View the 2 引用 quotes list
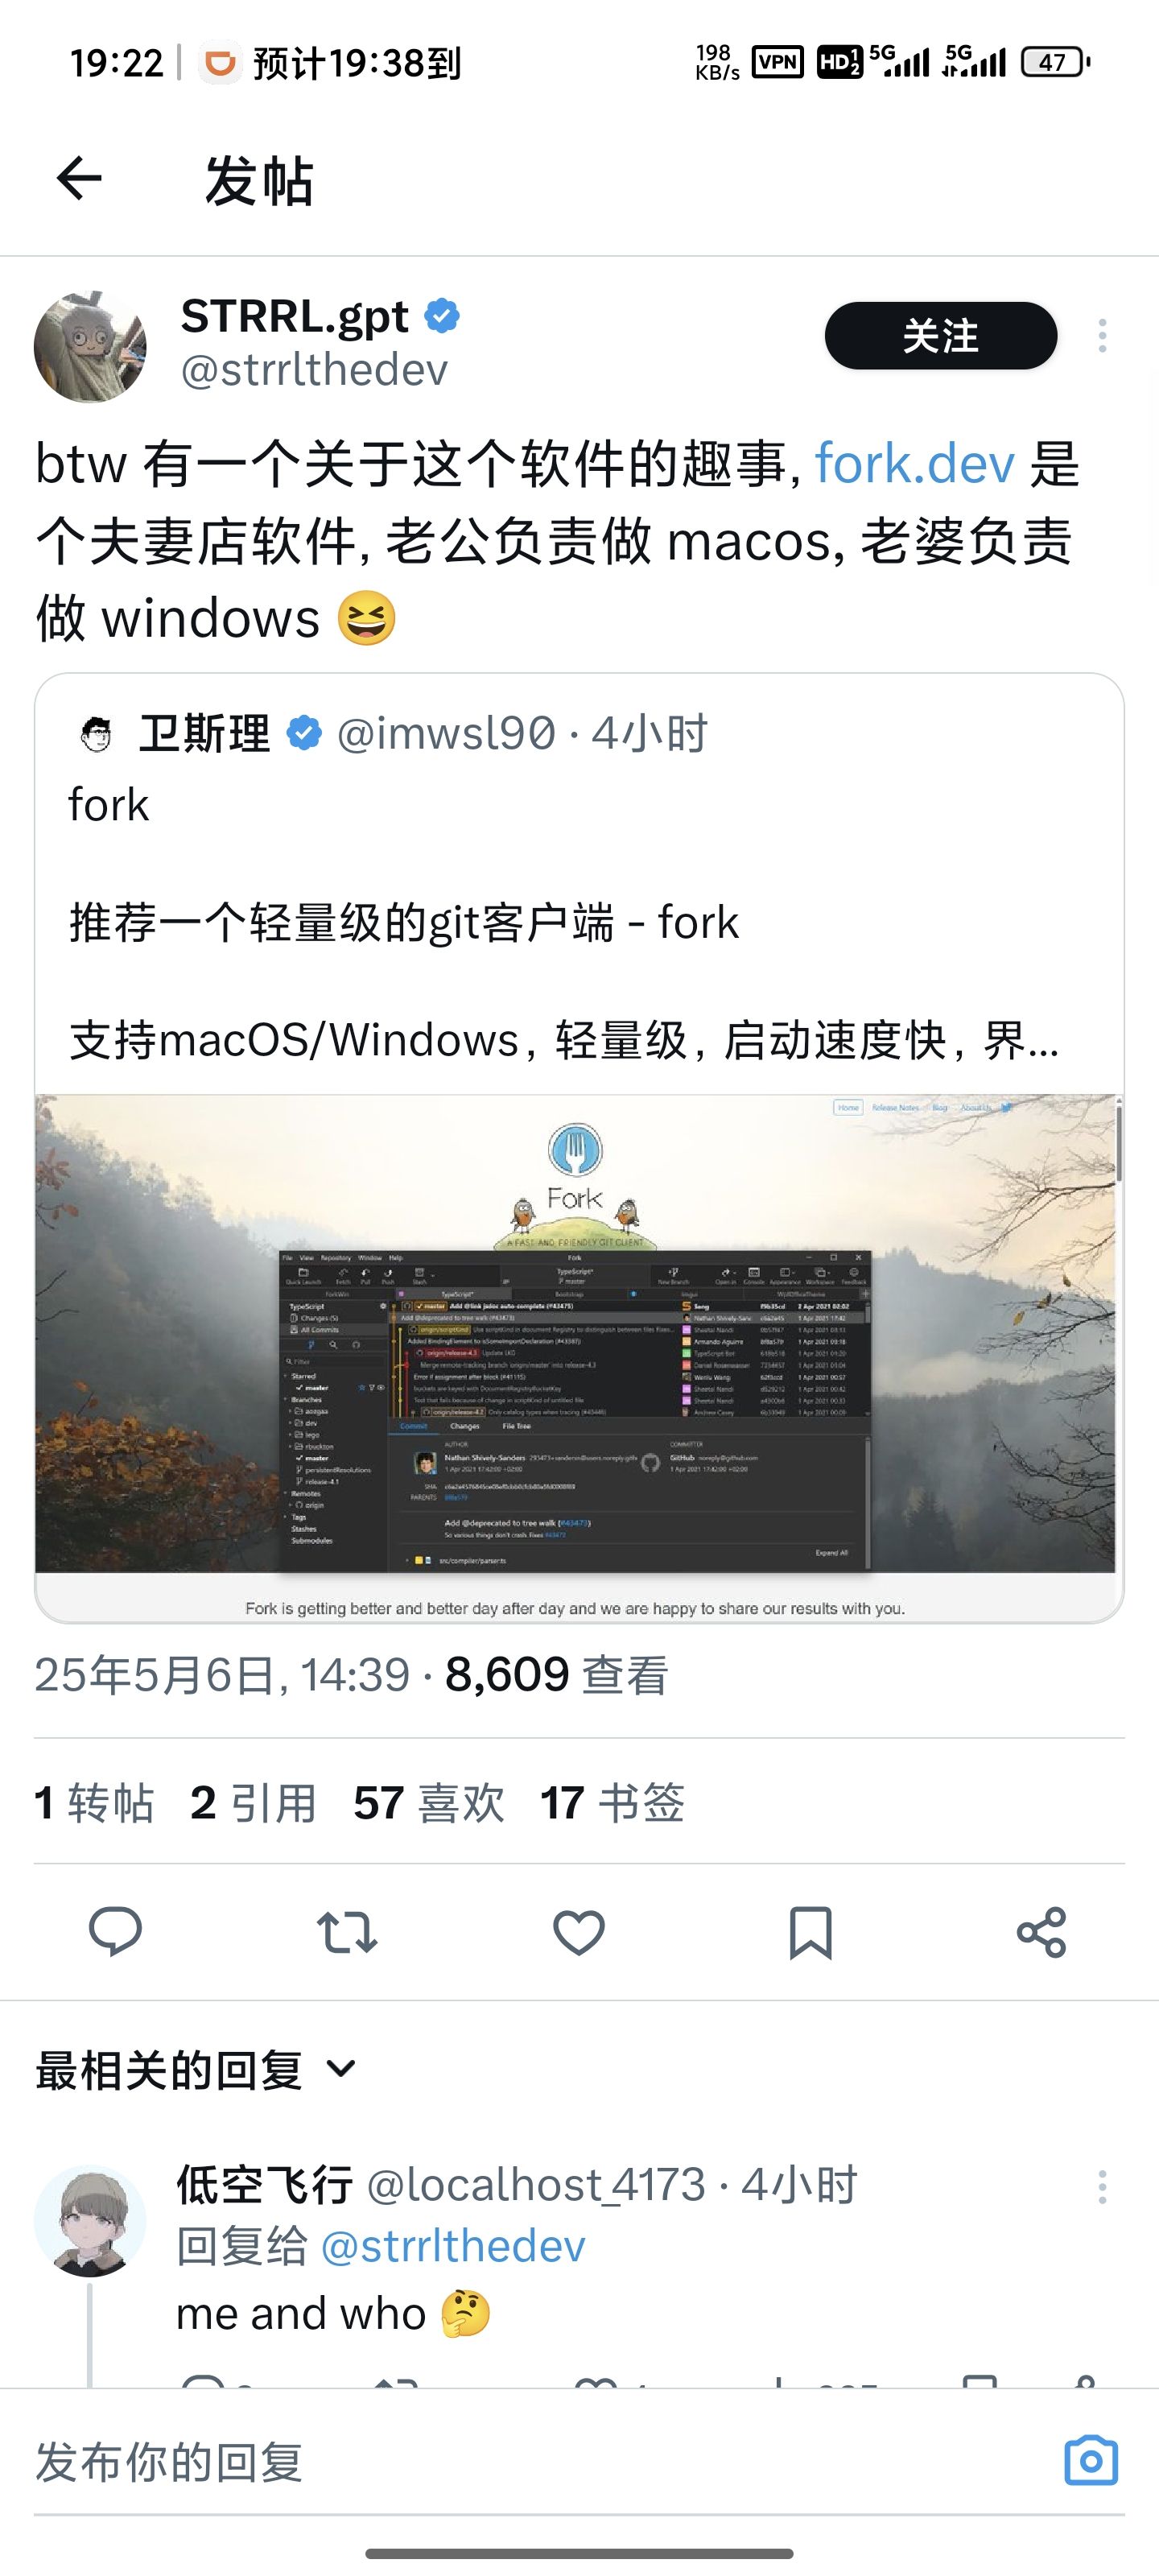 point(253,1803)
